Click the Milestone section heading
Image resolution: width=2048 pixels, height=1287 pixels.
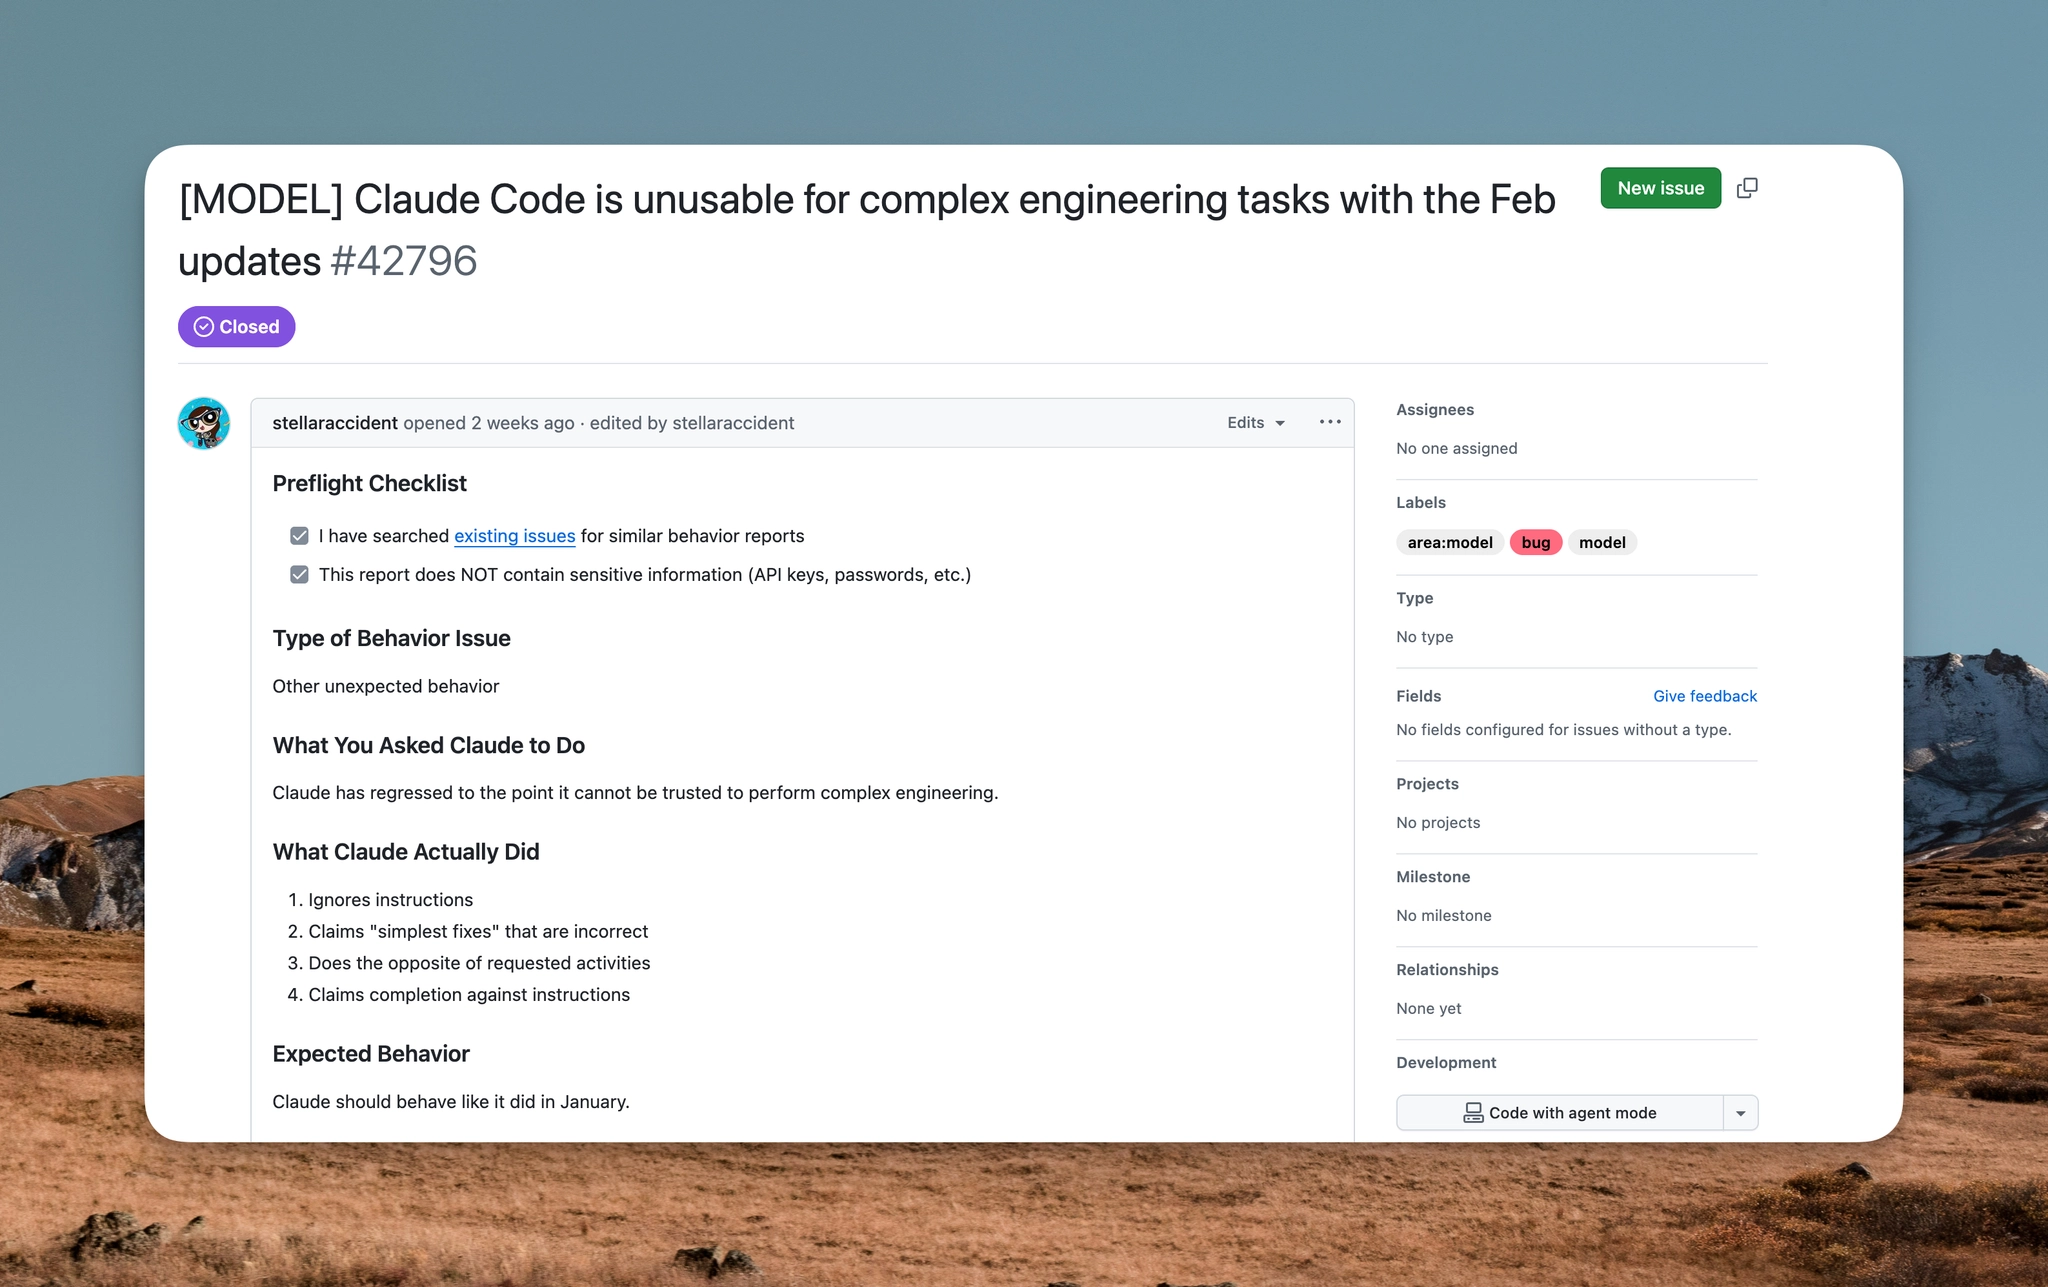point(1433,877)
